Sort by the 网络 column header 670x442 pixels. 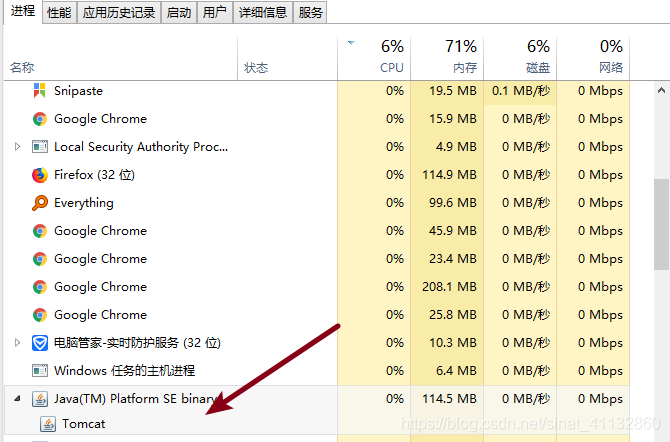coord(593,59)
